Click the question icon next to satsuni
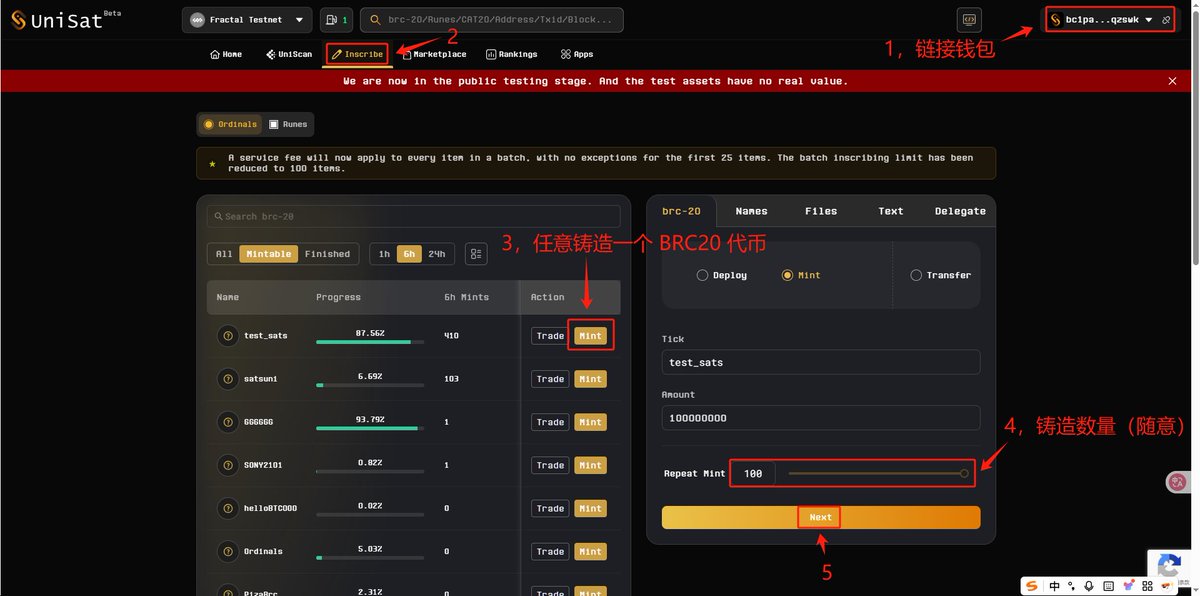This screenshot has width=1200, height=596. point(228,379)
